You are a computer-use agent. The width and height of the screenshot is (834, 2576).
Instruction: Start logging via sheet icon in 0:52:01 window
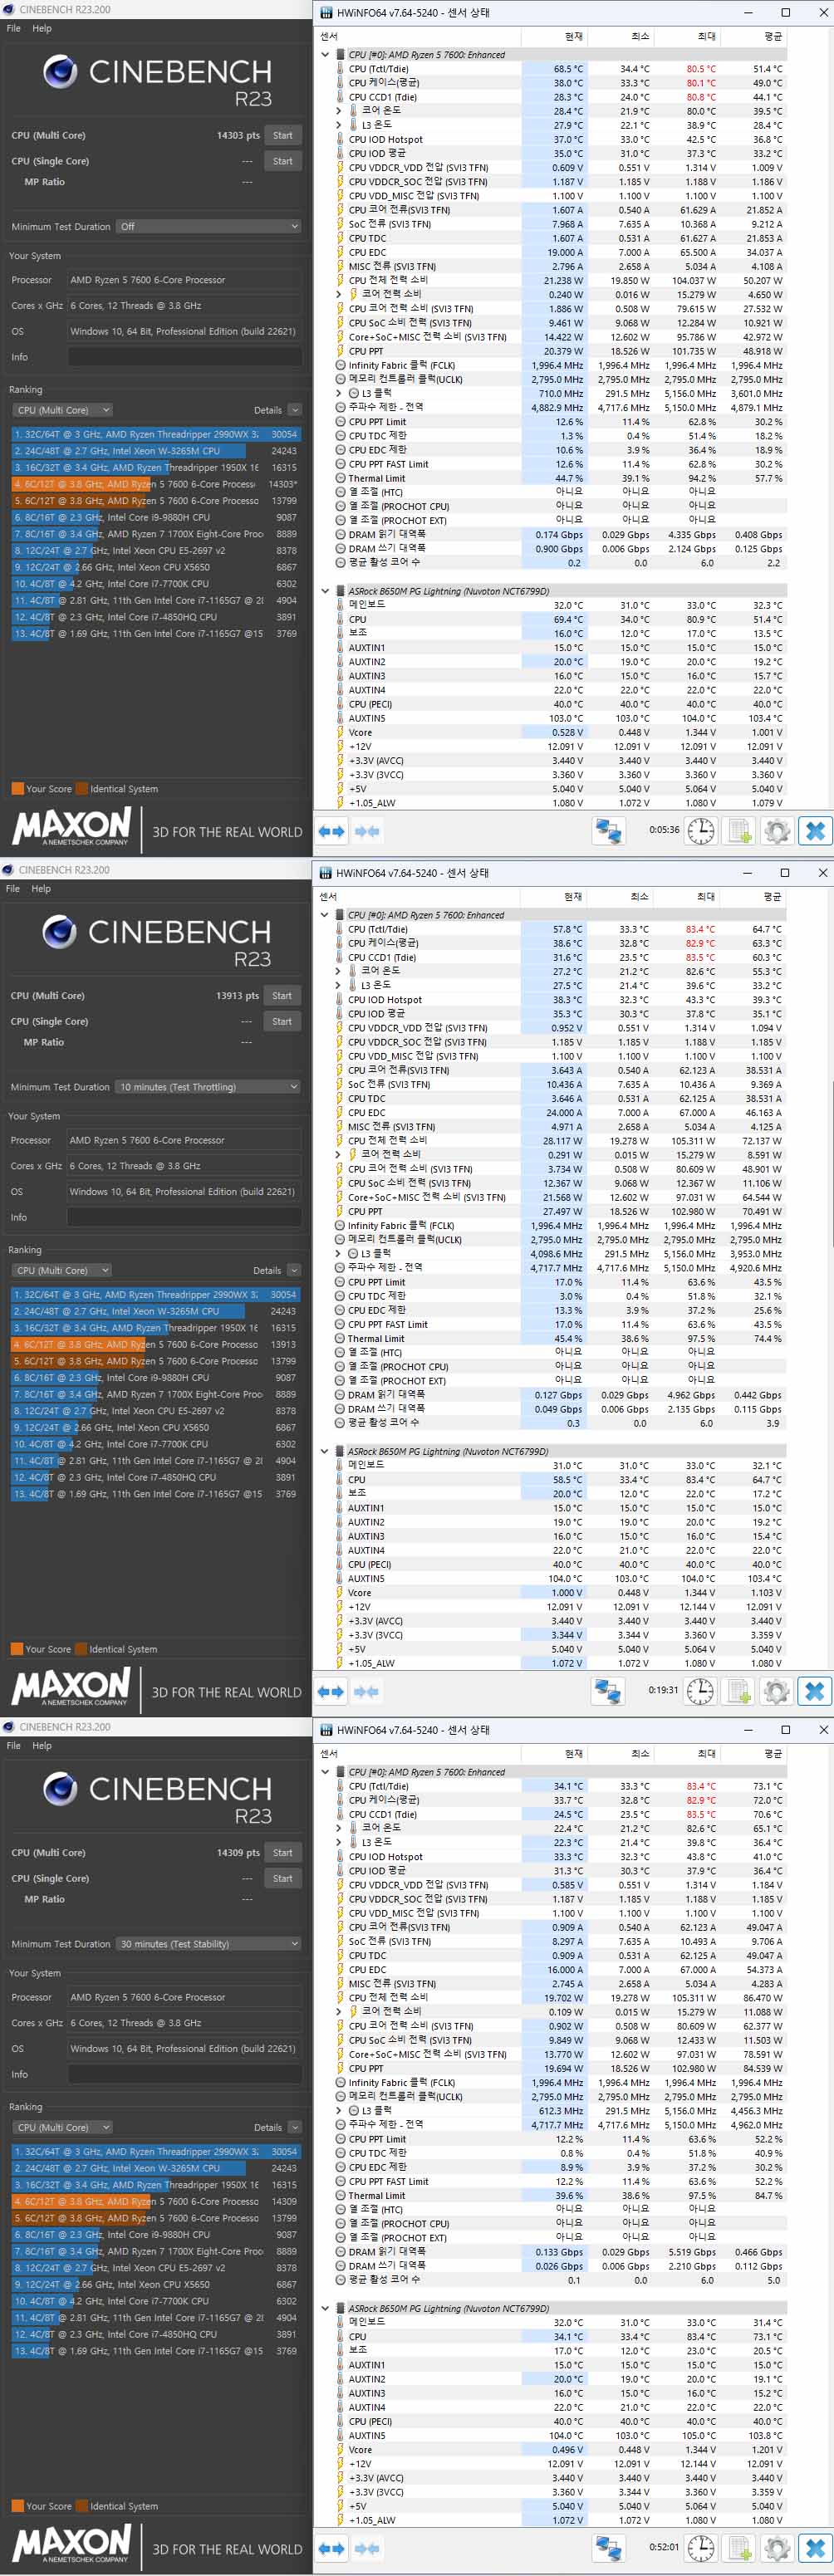[739, 2548]
